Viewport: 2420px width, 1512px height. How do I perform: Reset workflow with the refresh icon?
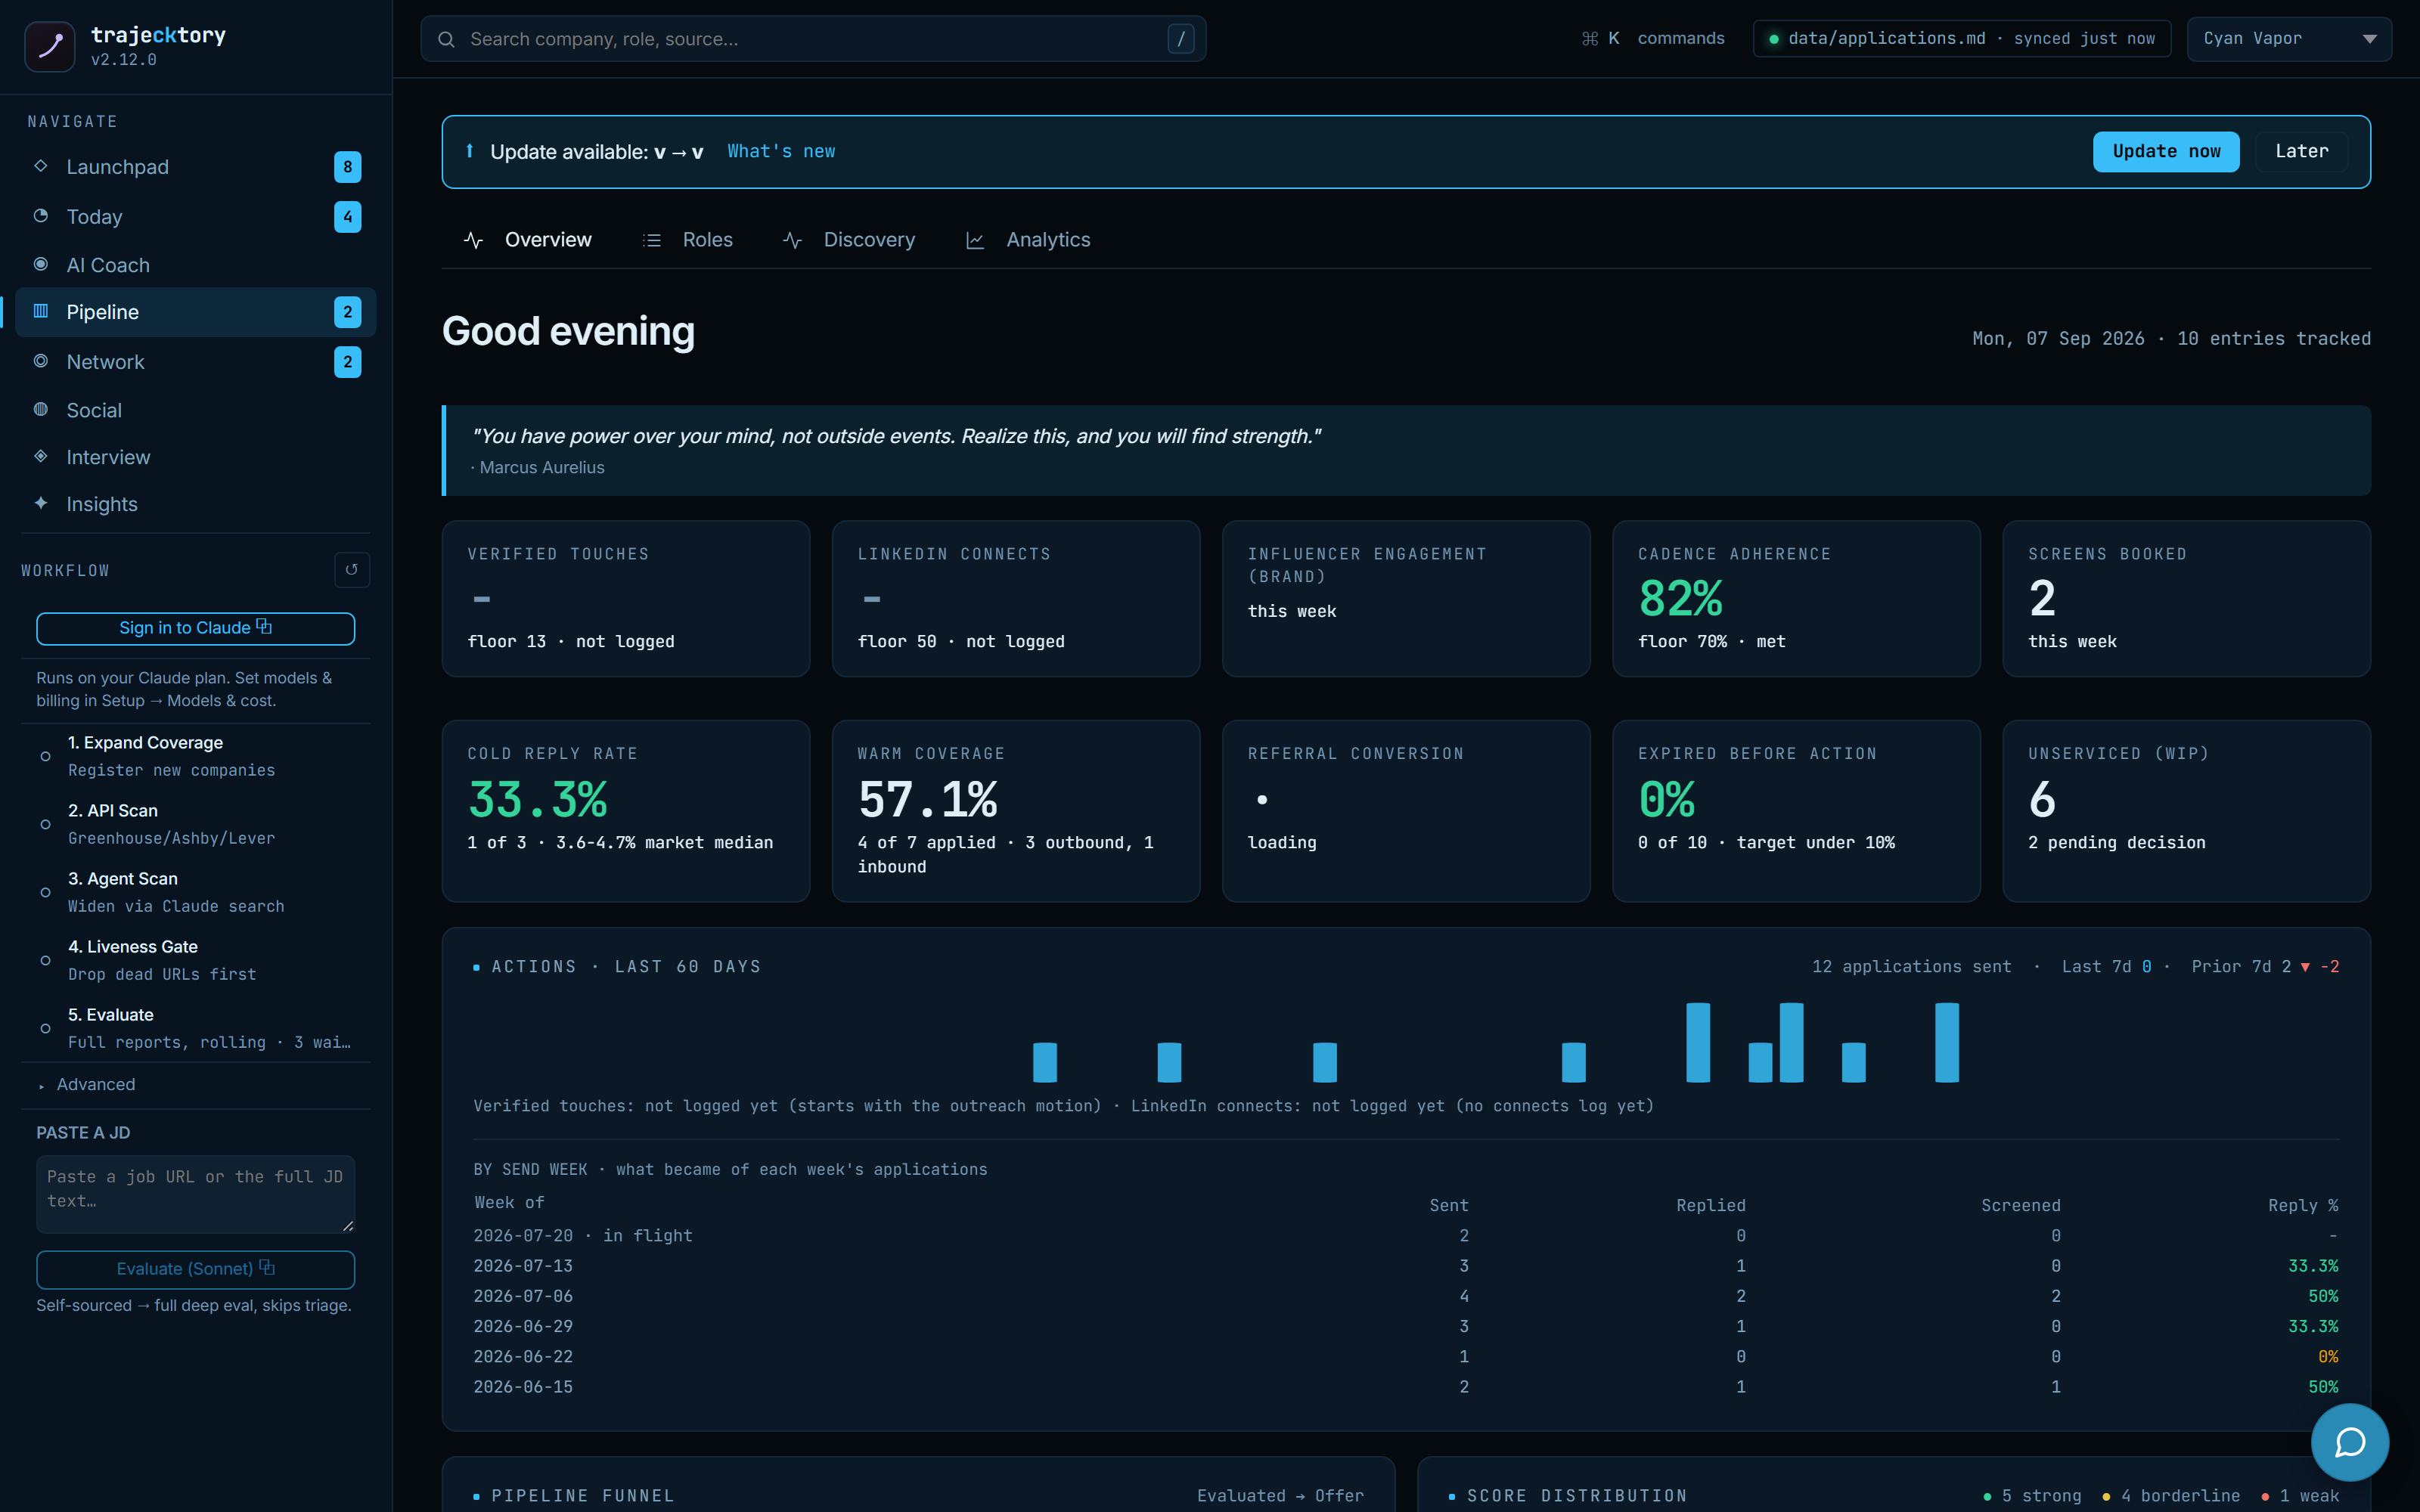click(352, 570)
